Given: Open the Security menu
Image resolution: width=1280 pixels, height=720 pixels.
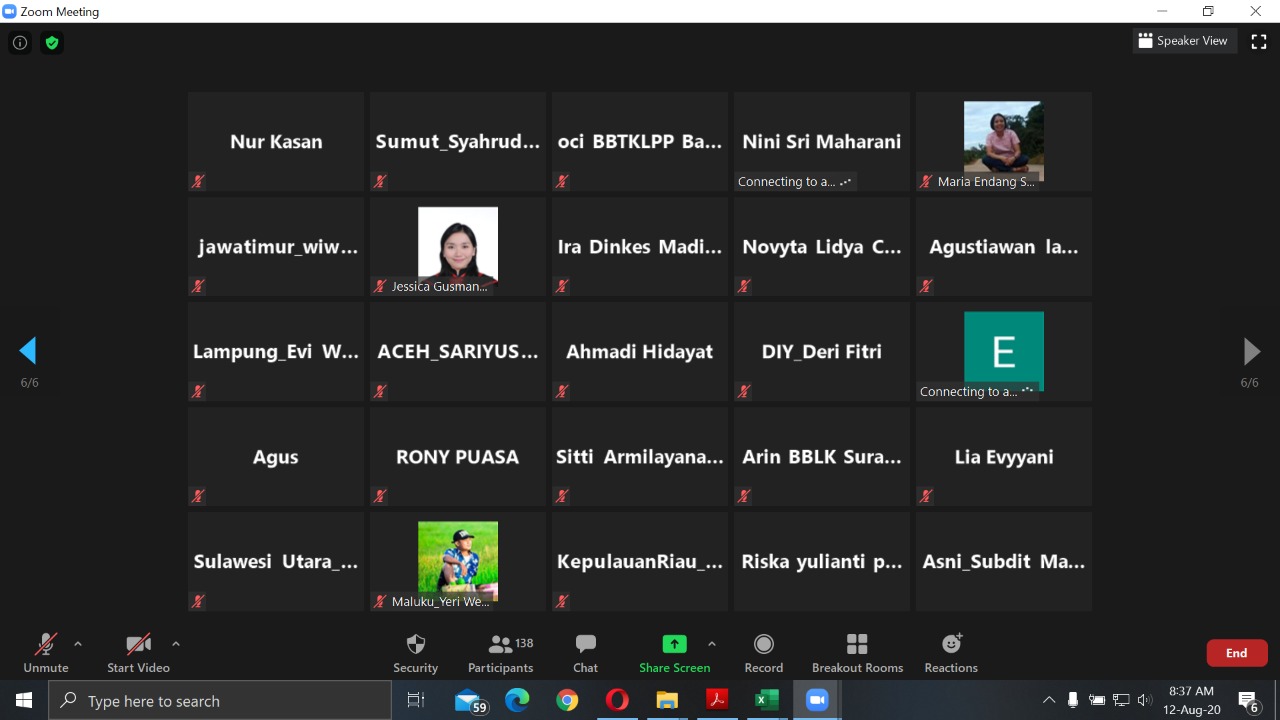Looking at the screenshot, I should point(416,653).
